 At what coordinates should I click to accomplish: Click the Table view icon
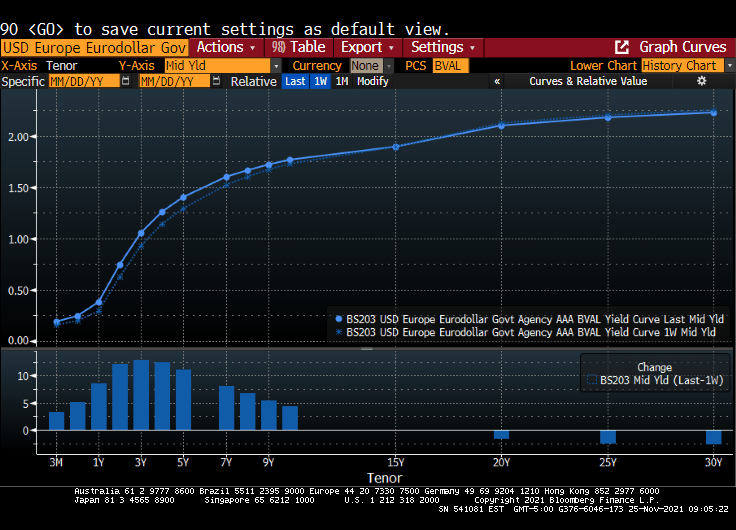point(279,47)
